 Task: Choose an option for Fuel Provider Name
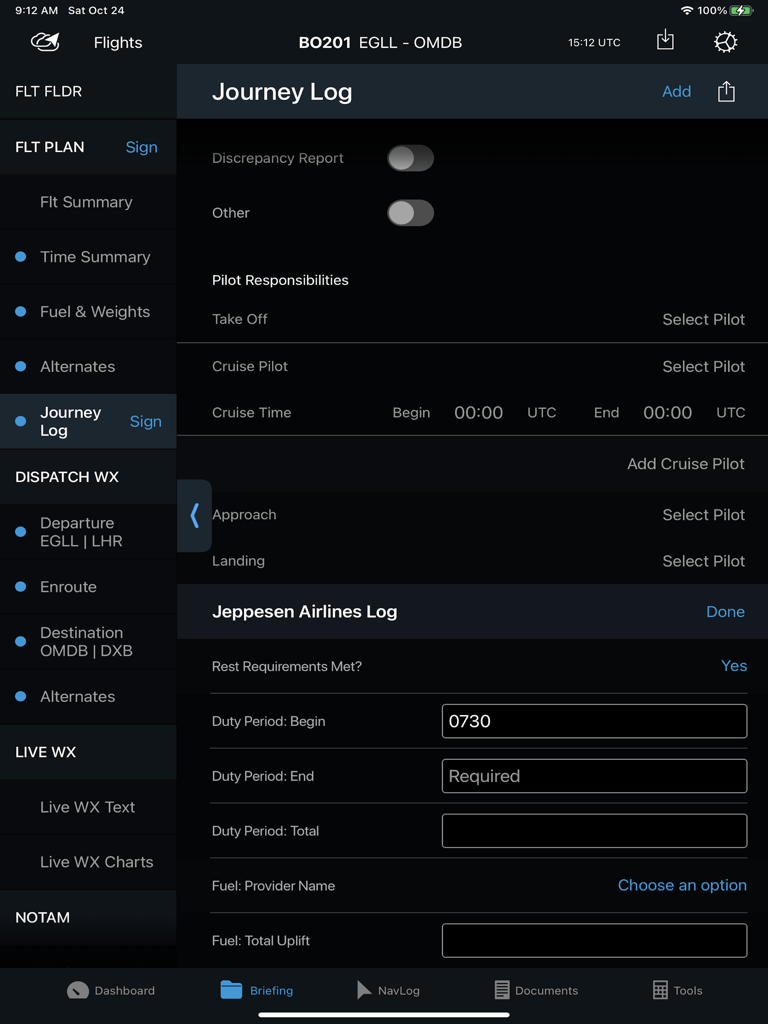(682, 885)
